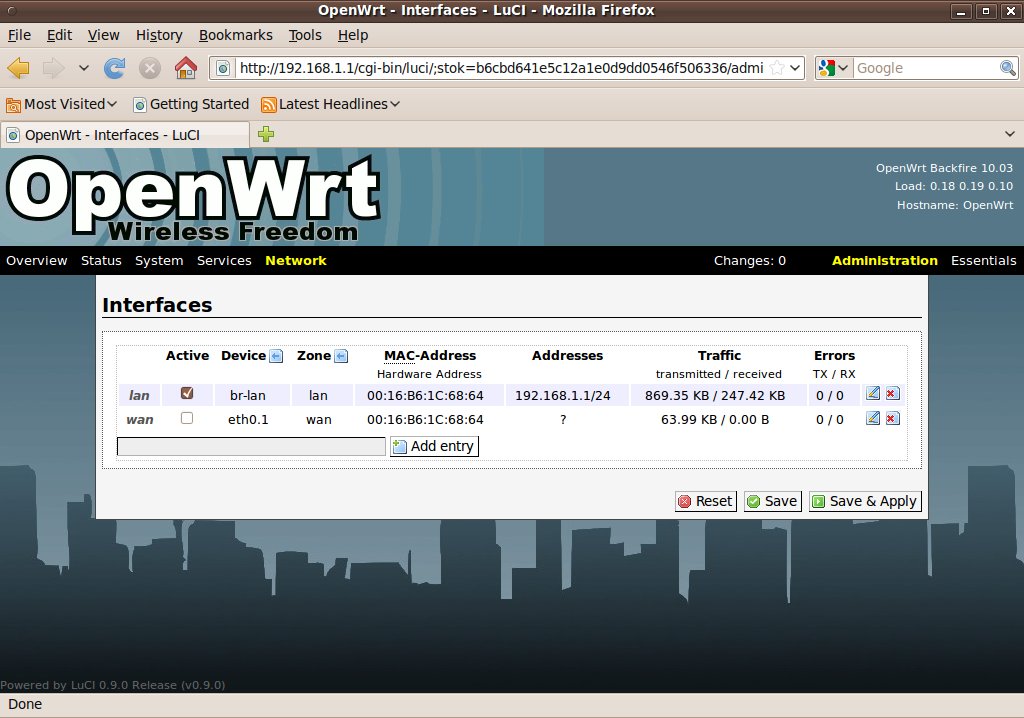Click the edit icon for wan interface
This screenshot has width=1024, height=718.
[873, 418]
